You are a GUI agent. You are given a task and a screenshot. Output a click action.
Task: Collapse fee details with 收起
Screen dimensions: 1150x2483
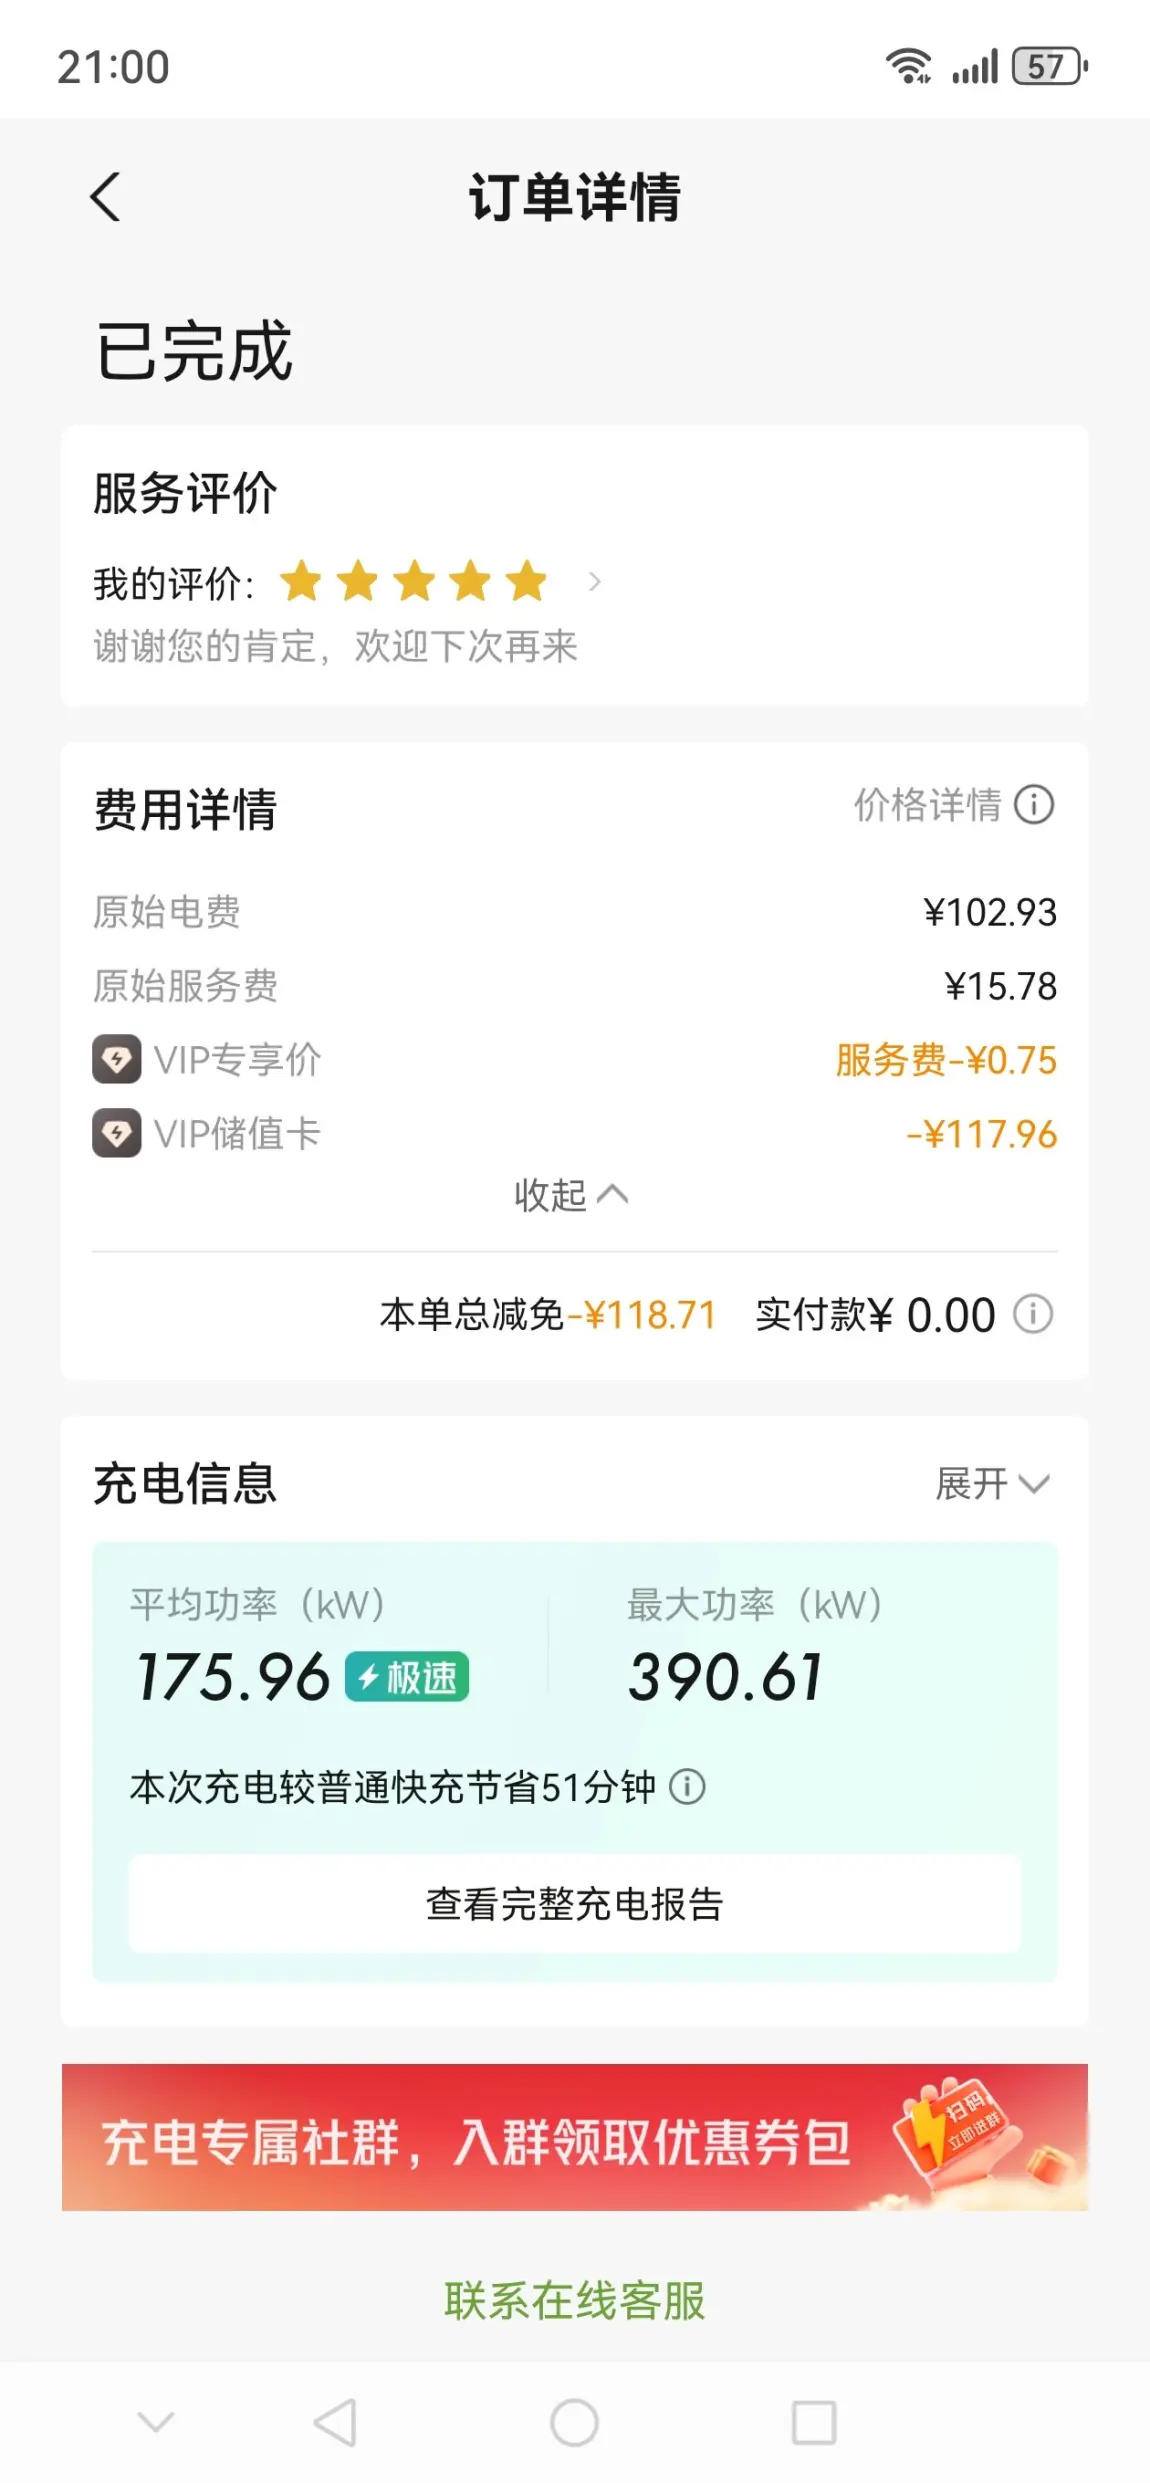click(572, 1195)
